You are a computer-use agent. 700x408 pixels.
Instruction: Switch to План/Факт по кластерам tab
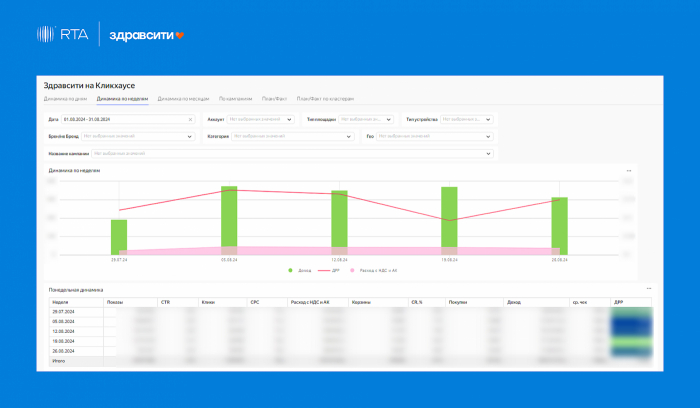[325, 99]
